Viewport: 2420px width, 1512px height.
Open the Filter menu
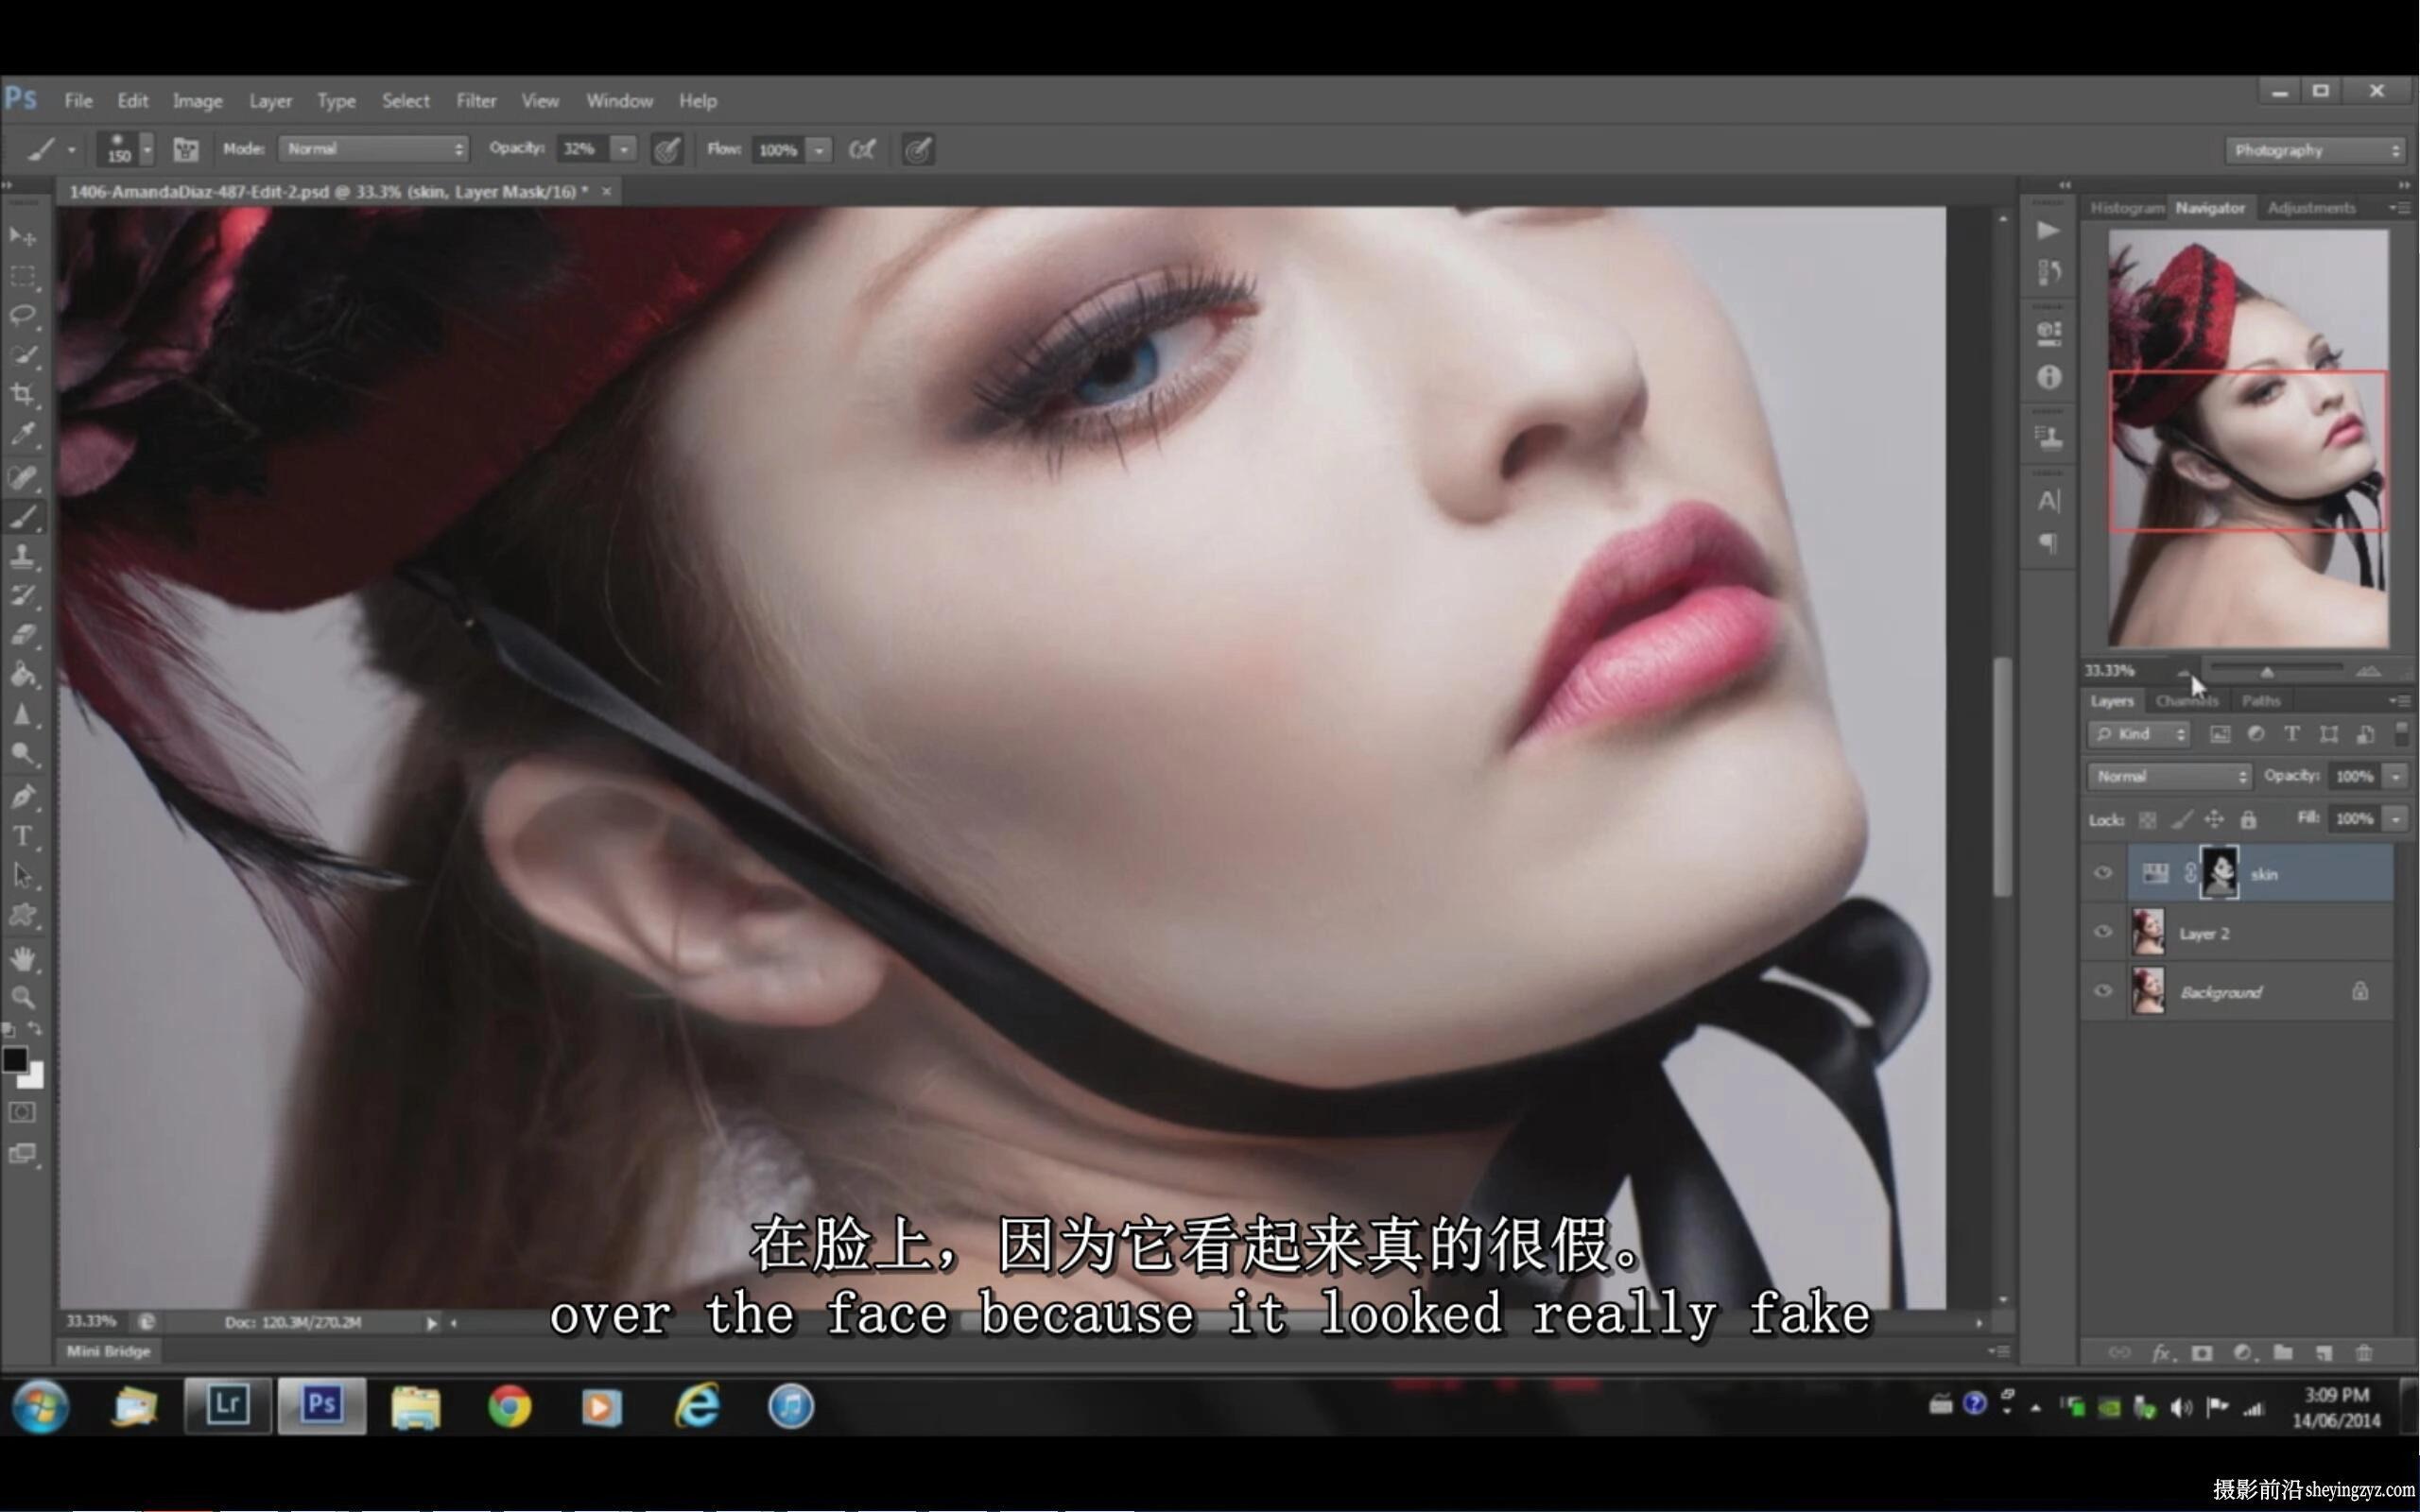click(476, 101)
